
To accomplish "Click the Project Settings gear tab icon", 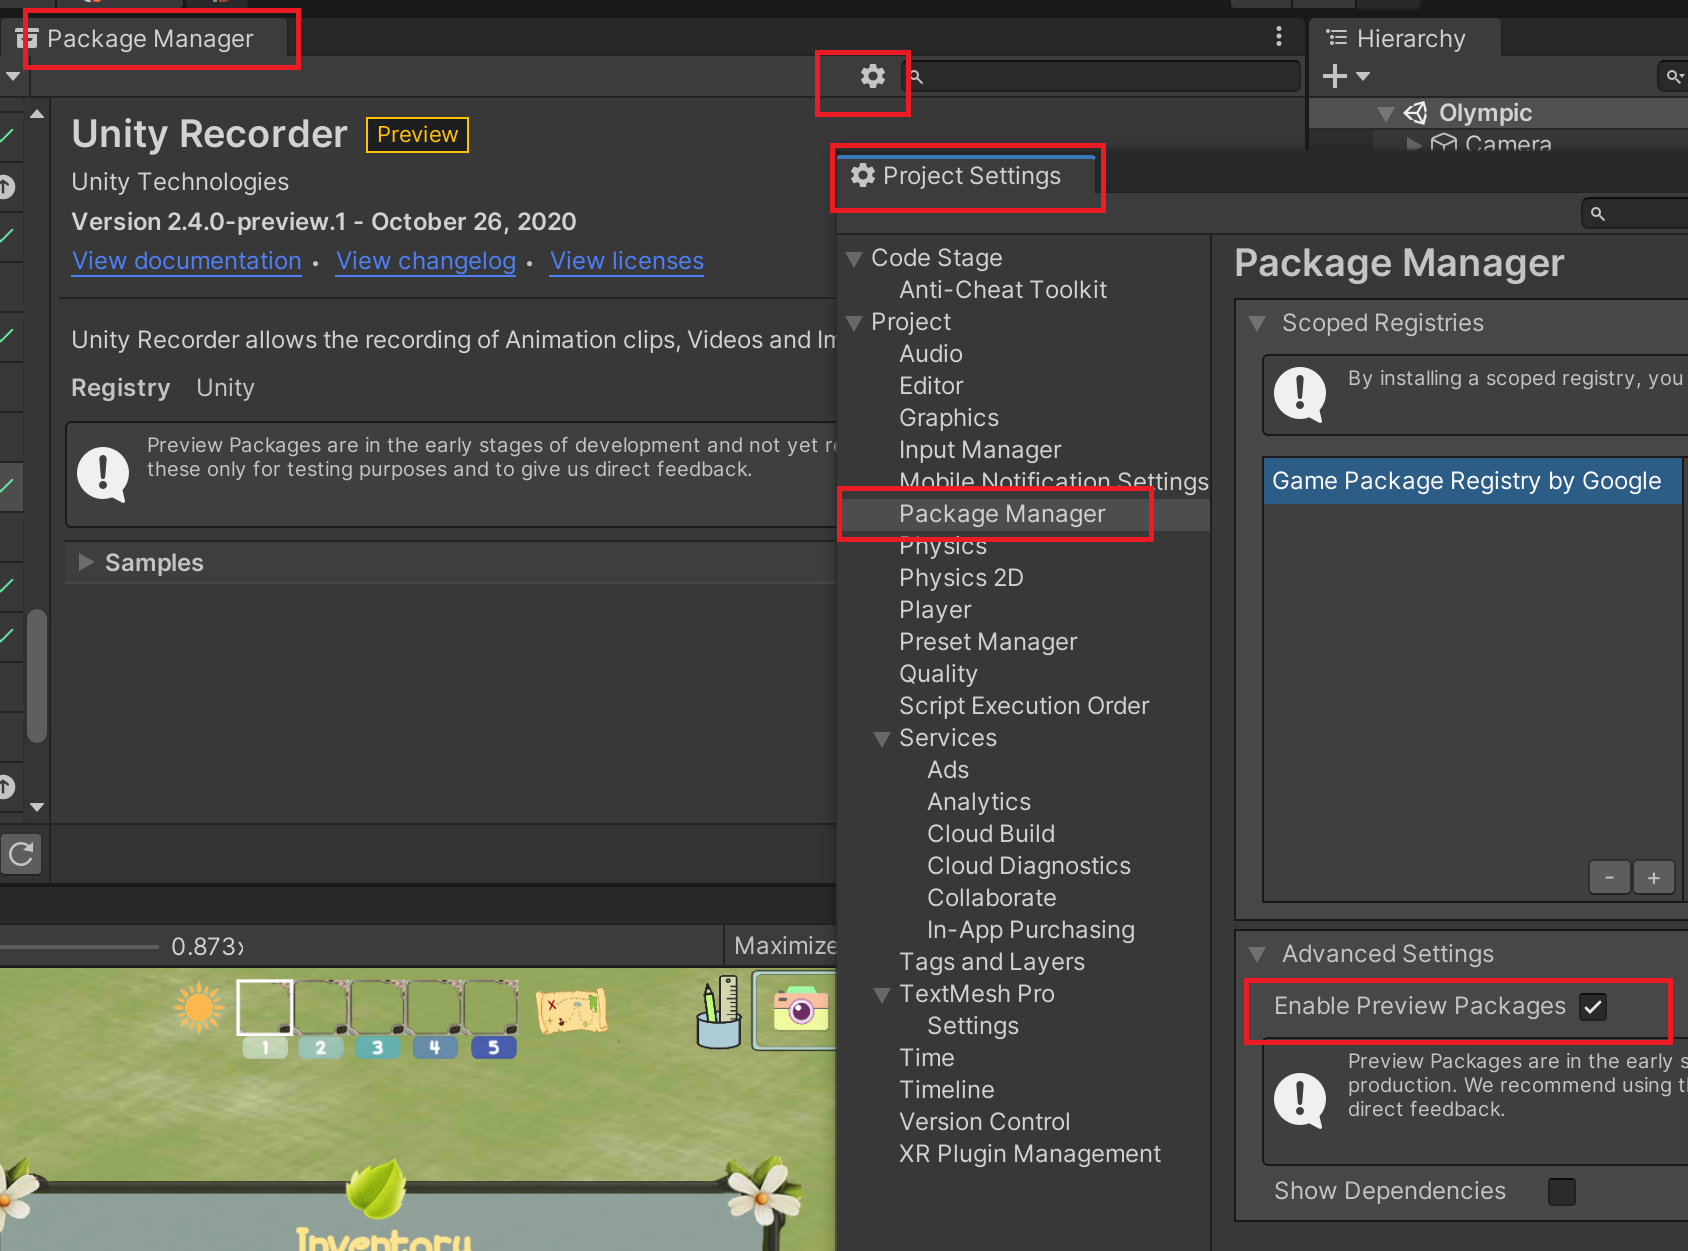I will pyautogui.click(x=862, y=176).
